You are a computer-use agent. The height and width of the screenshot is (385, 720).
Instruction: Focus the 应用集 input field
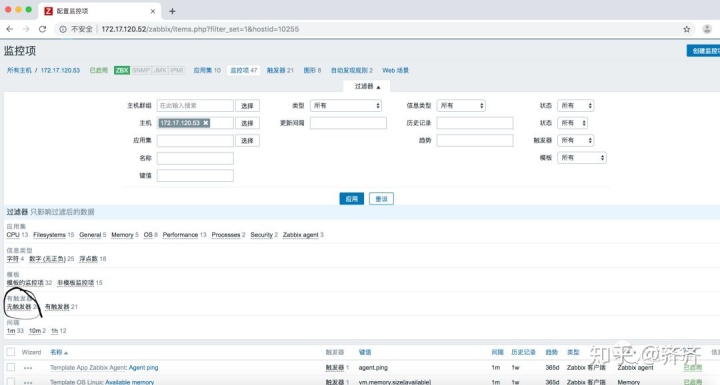click(x=195, y=141)
